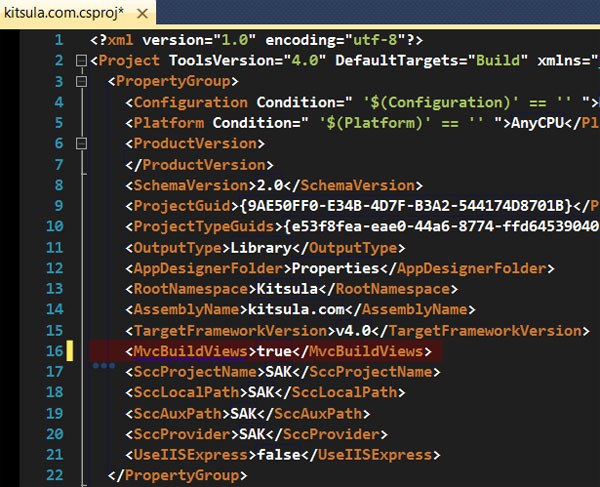Click the ProjectTypeGuids value e53f8fea
Viewport: 600px width, 487px height.
click(441, 226)
